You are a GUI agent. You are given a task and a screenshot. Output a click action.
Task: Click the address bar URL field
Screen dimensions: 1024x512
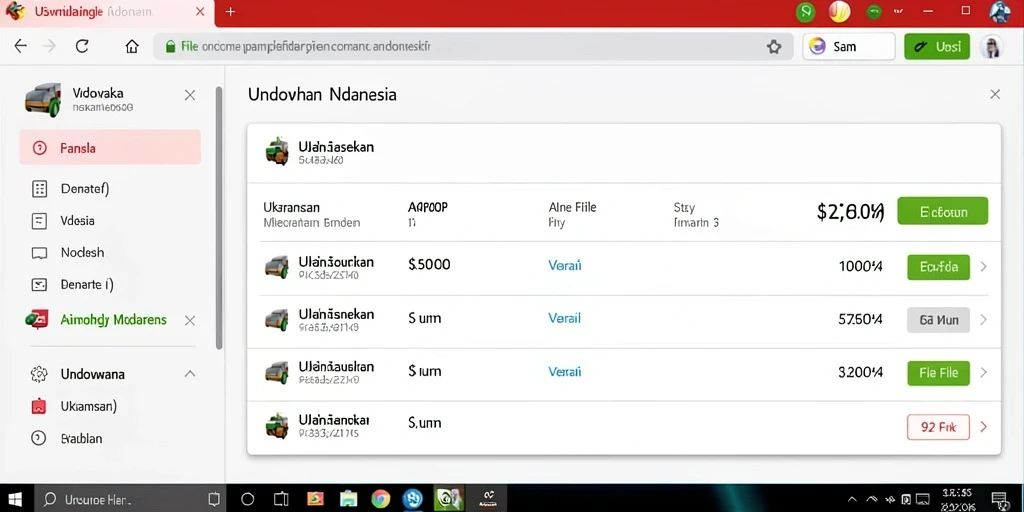(x=473, y=46)
